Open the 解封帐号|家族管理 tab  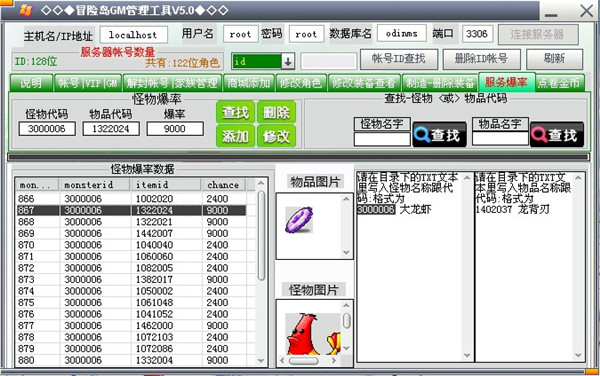pos(172,83)
